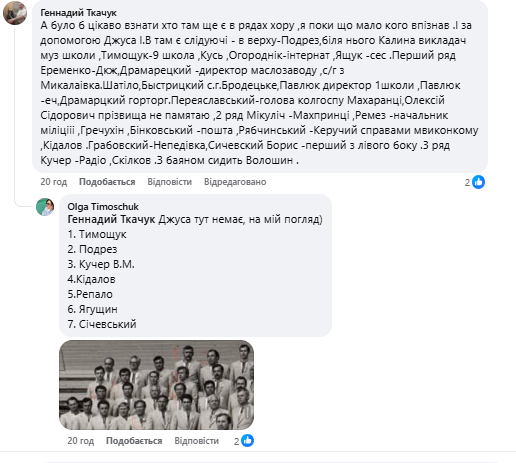Reply to Olga's comment with Відповісти

pyautogui.click(x=197, y=441)
